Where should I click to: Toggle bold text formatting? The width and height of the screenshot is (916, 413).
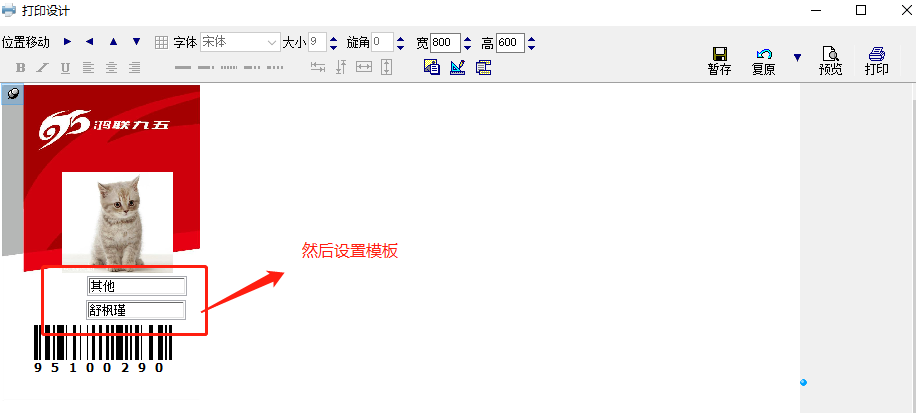click(20, 68)
